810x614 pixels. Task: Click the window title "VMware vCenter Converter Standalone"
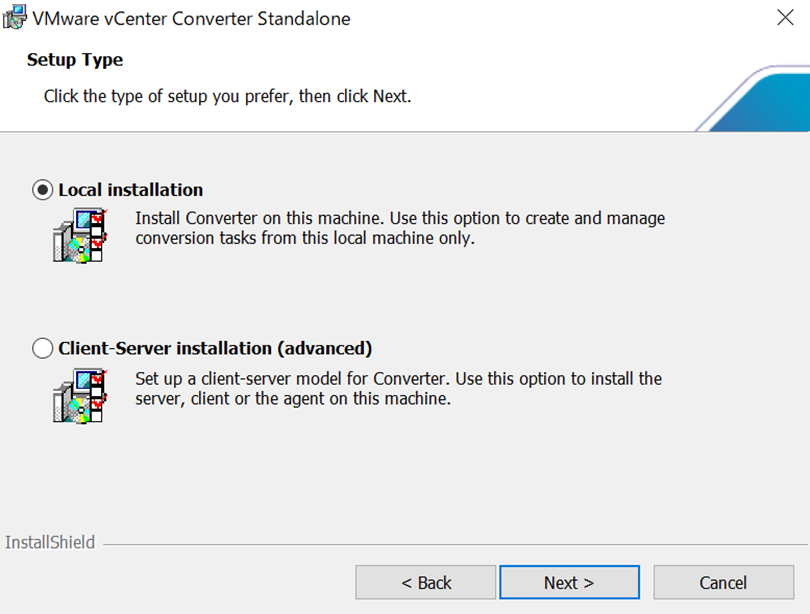click(x=192, y=18)
